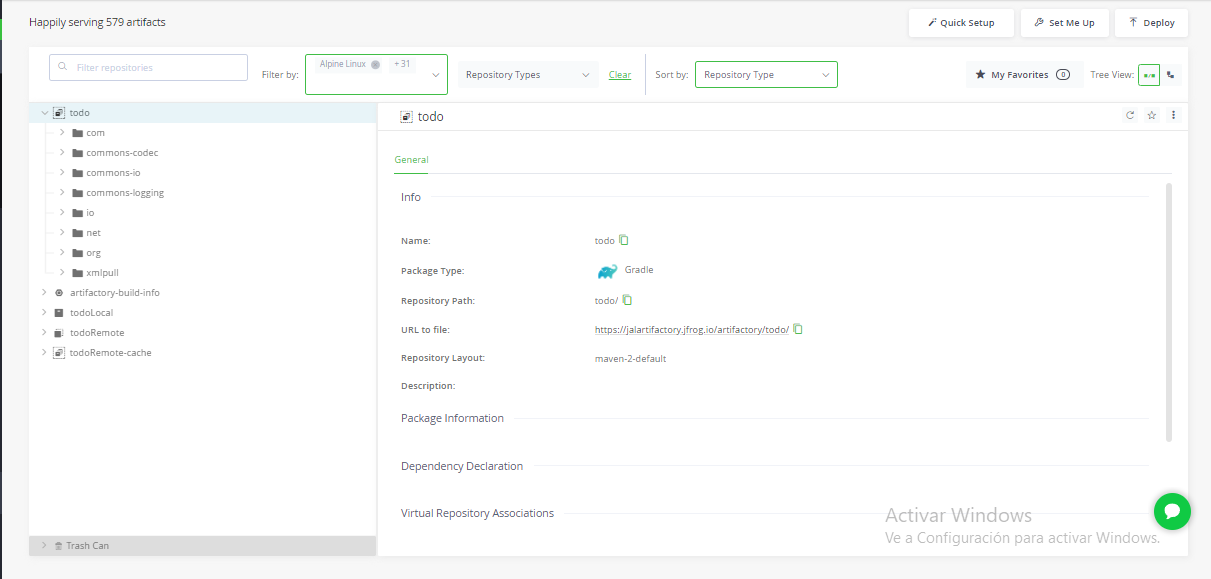Show the +31 additional filters chip
1211x579 pixels.
click(x=402, y=64)
